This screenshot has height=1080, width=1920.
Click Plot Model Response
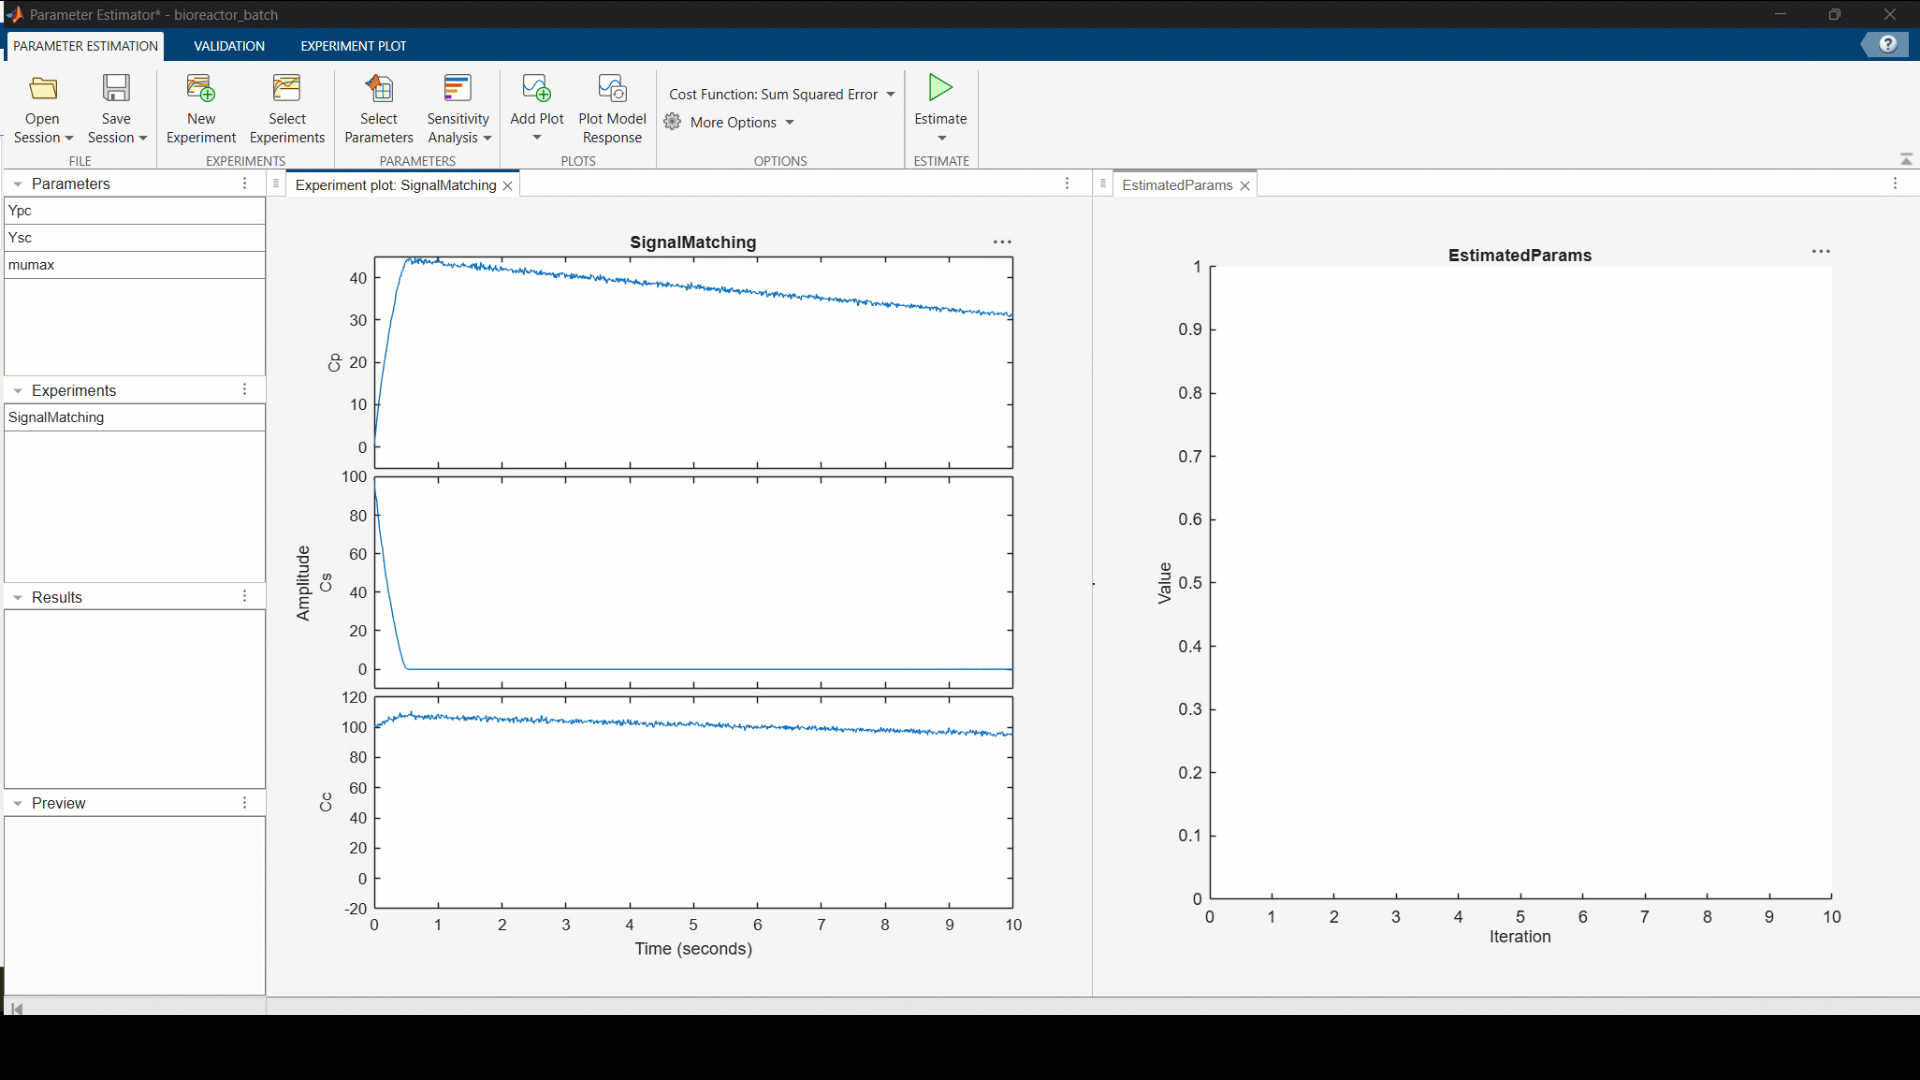pos(612,109)
